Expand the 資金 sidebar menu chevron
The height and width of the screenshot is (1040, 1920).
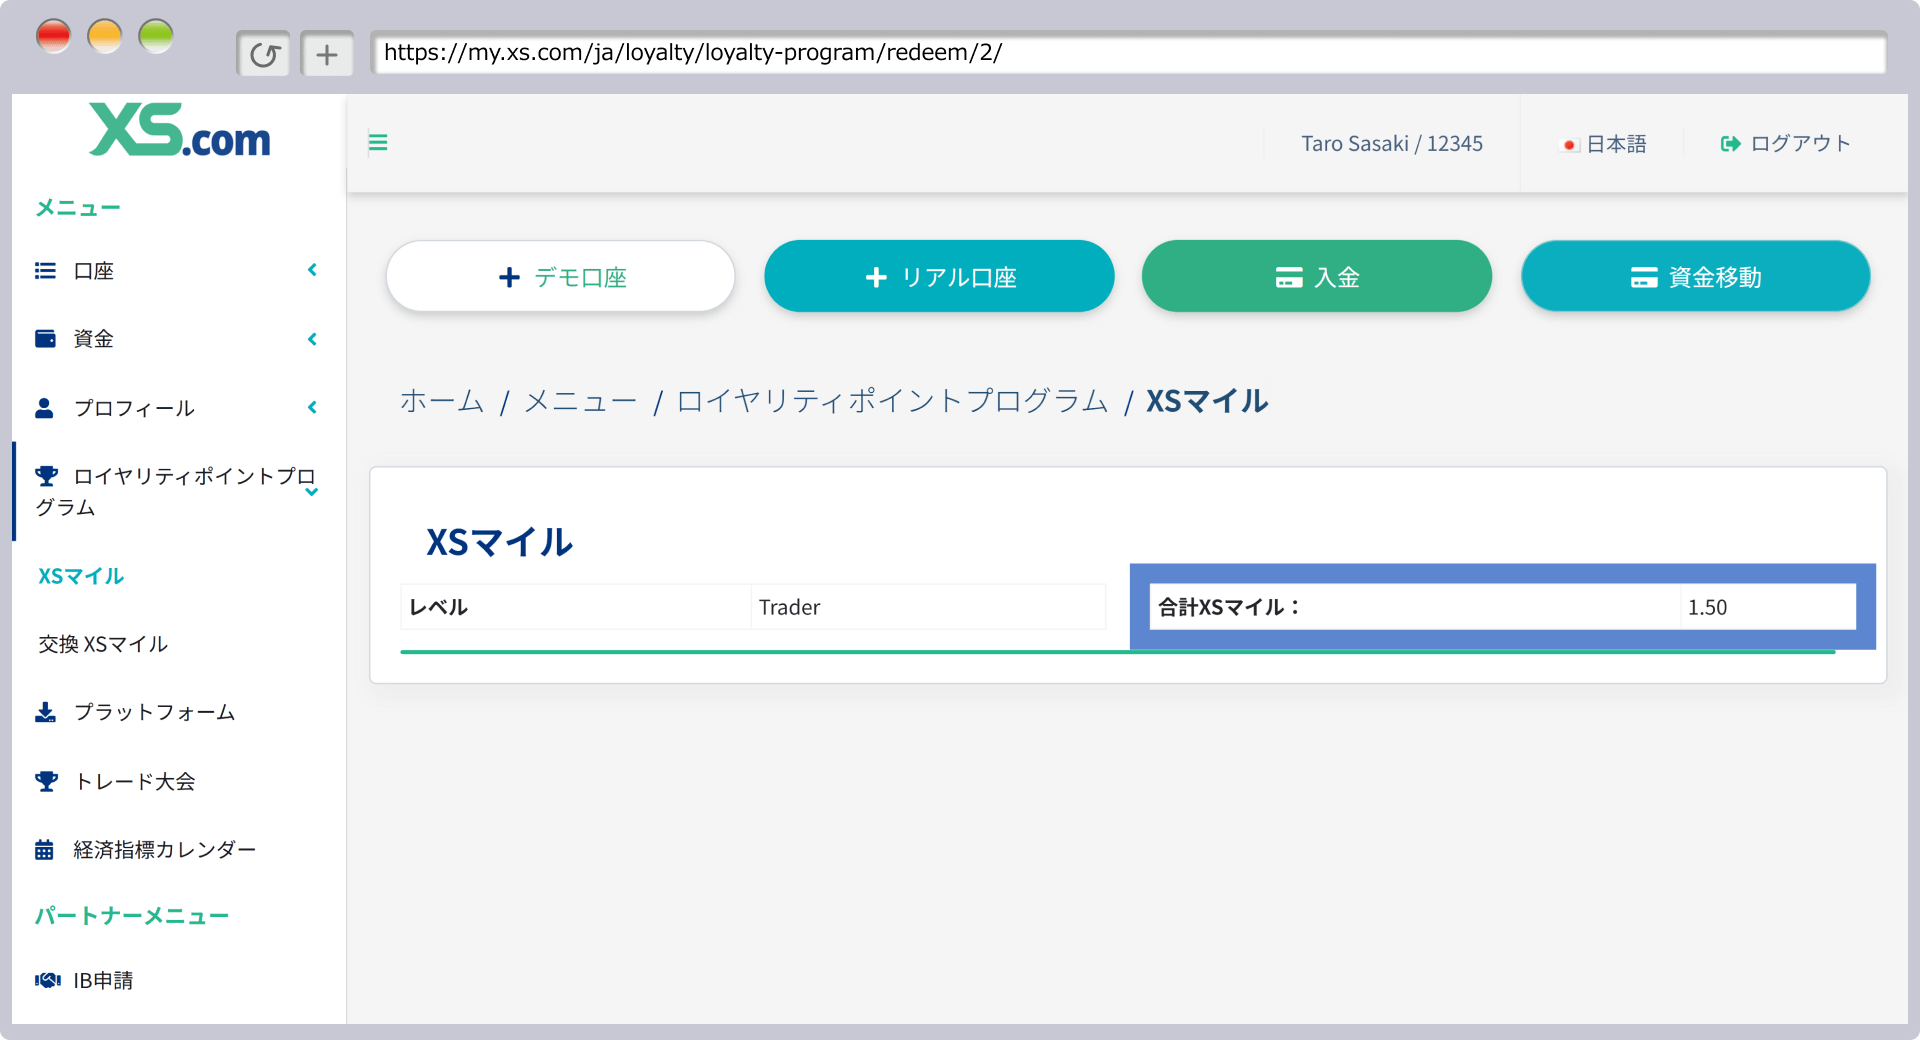pos(312,339)
